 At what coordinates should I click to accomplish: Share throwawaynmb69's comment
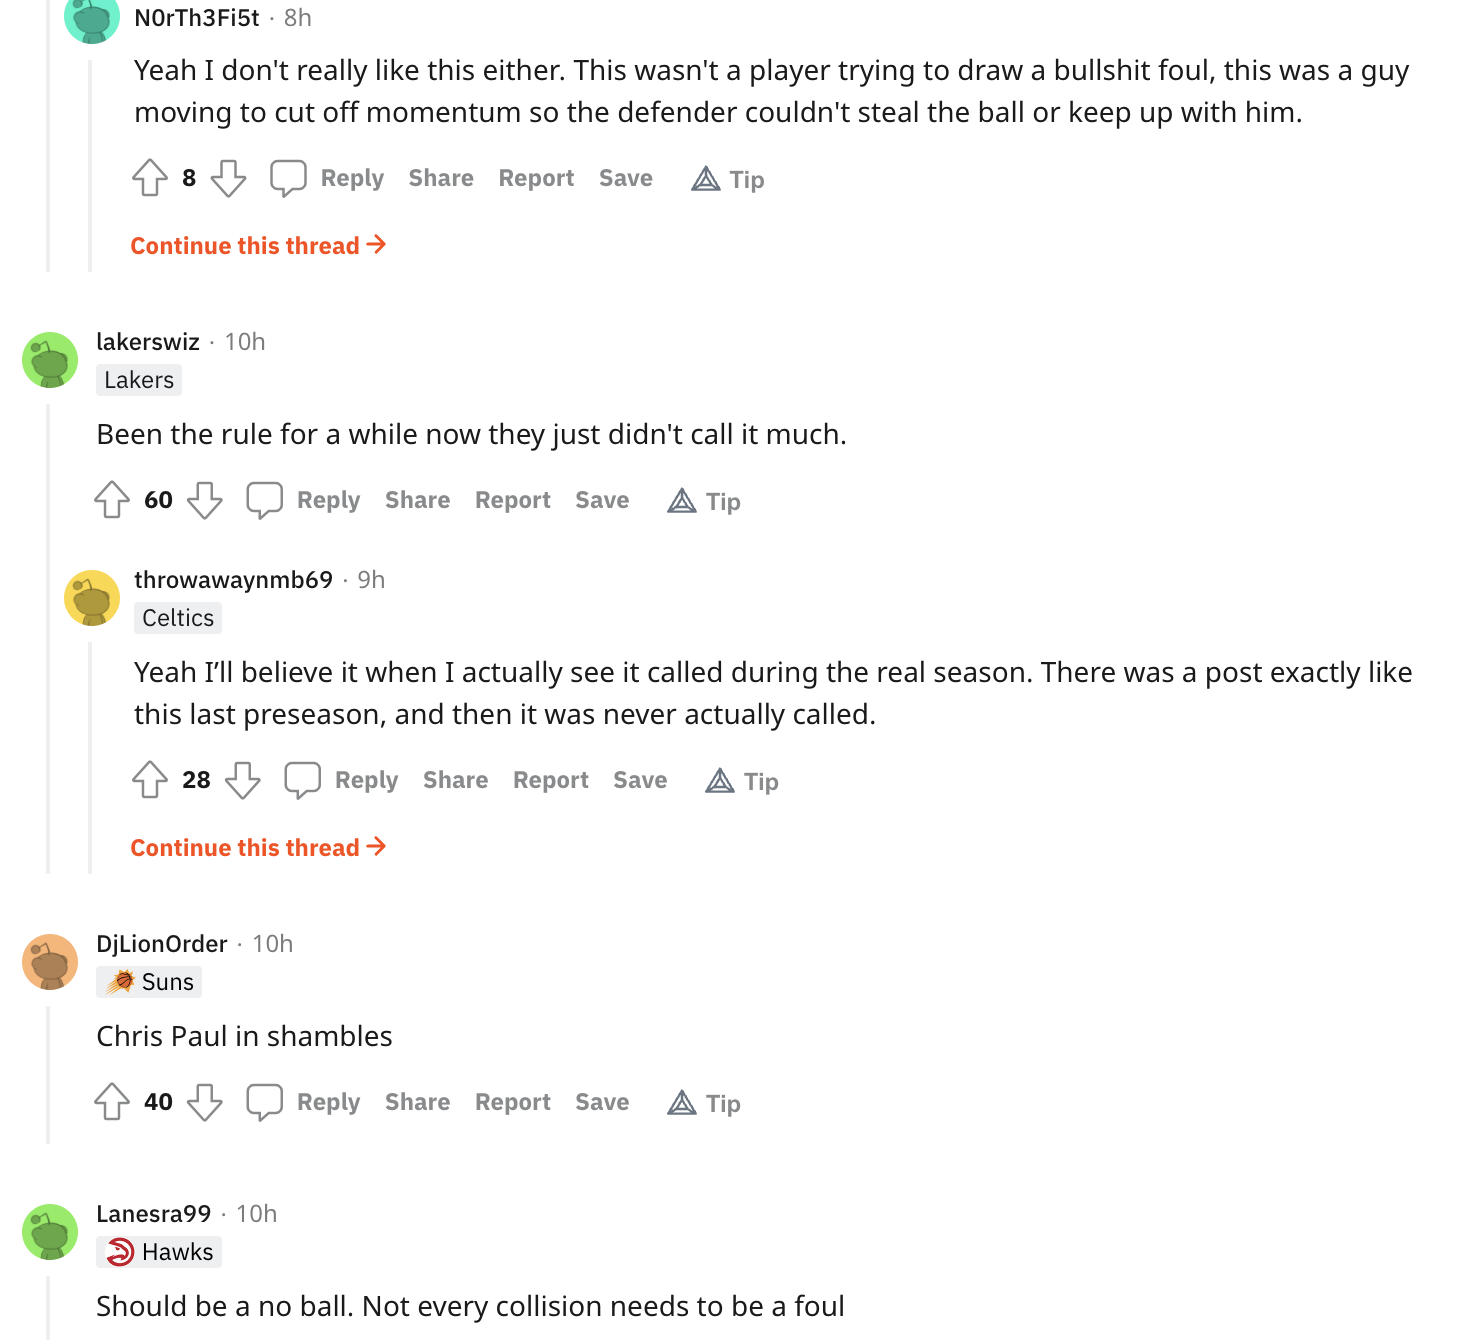455,780
